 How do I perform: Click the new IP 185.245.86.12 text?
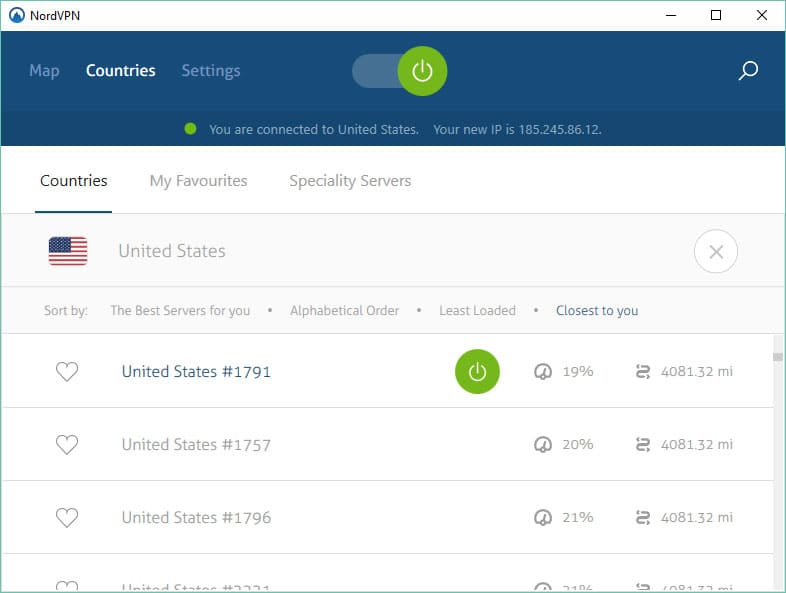[517, 129]
